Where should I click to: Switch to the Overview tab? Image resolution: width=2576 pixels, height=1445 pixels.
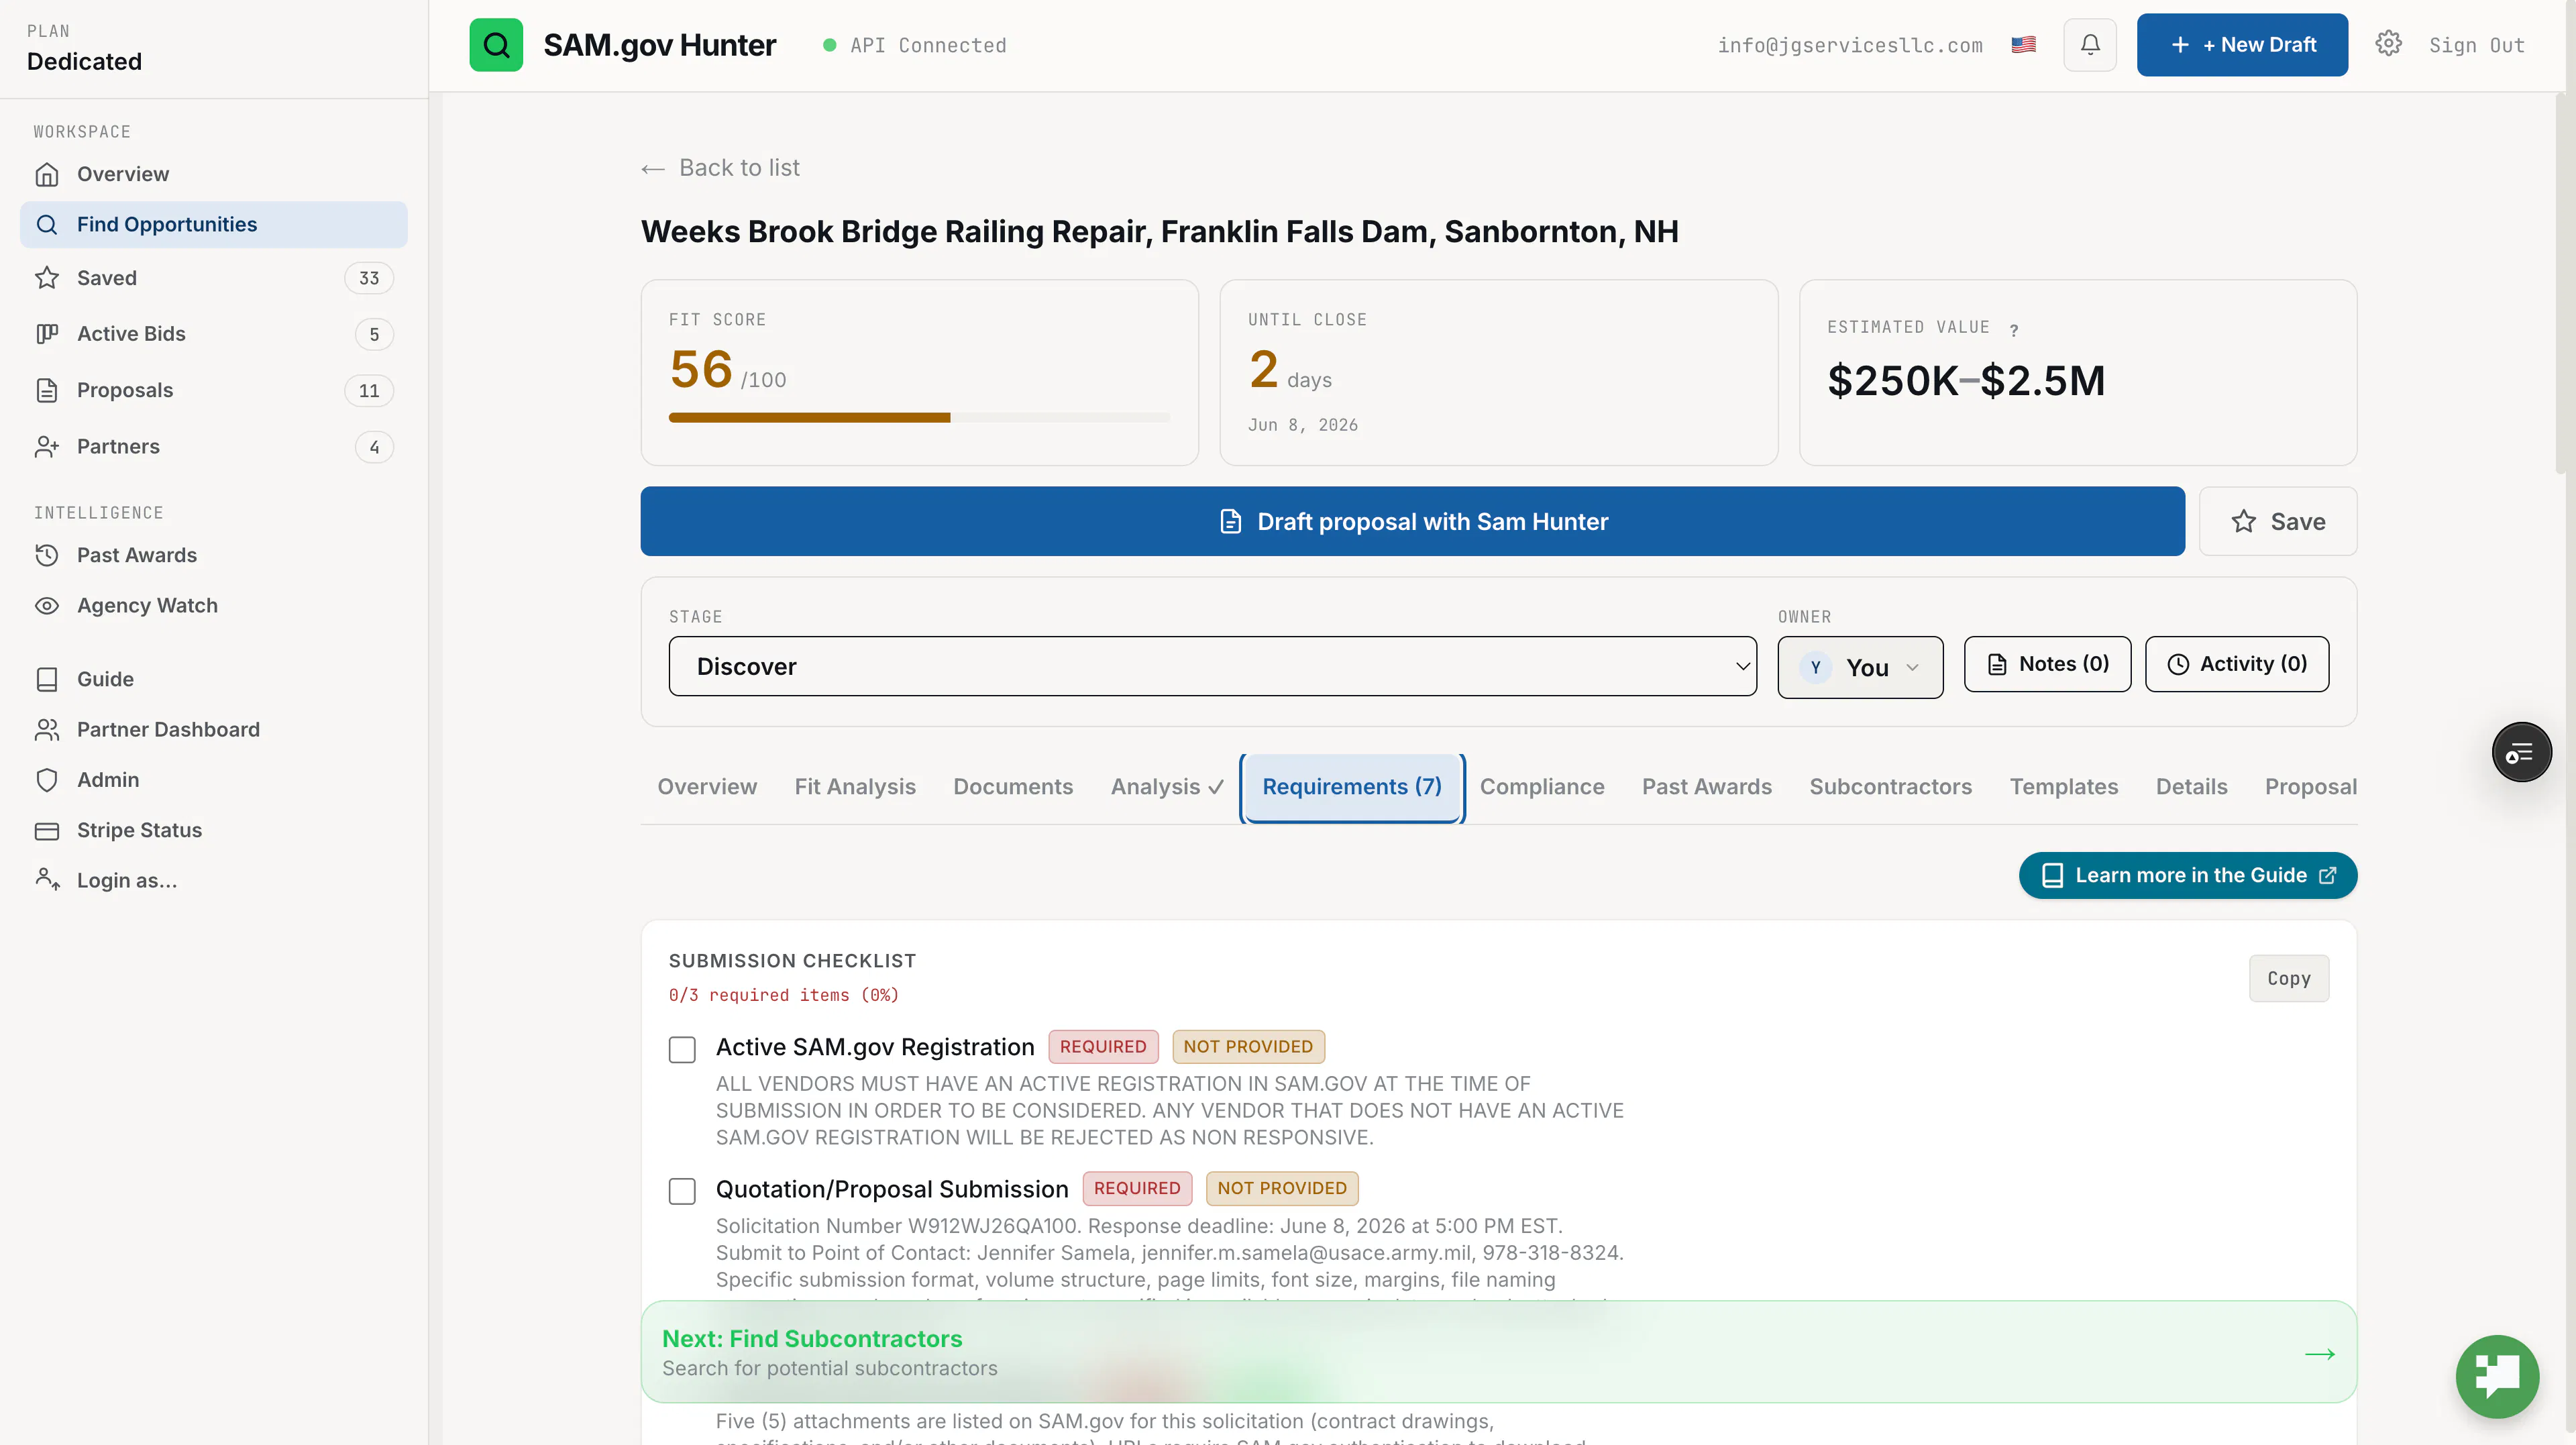(x=707, y=787)
